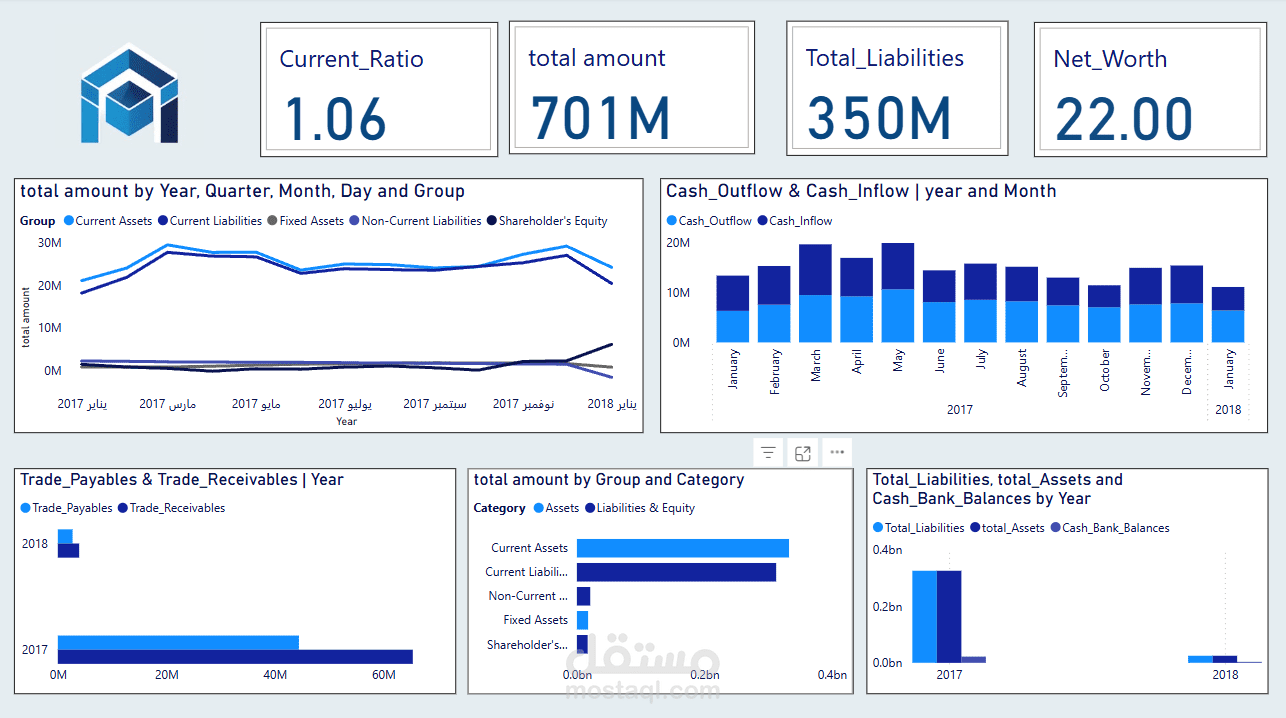Viewport: 1286px width, 718px height.
Task: Click the filter icon above the bar chart
Action: click(x=768, y=453)
